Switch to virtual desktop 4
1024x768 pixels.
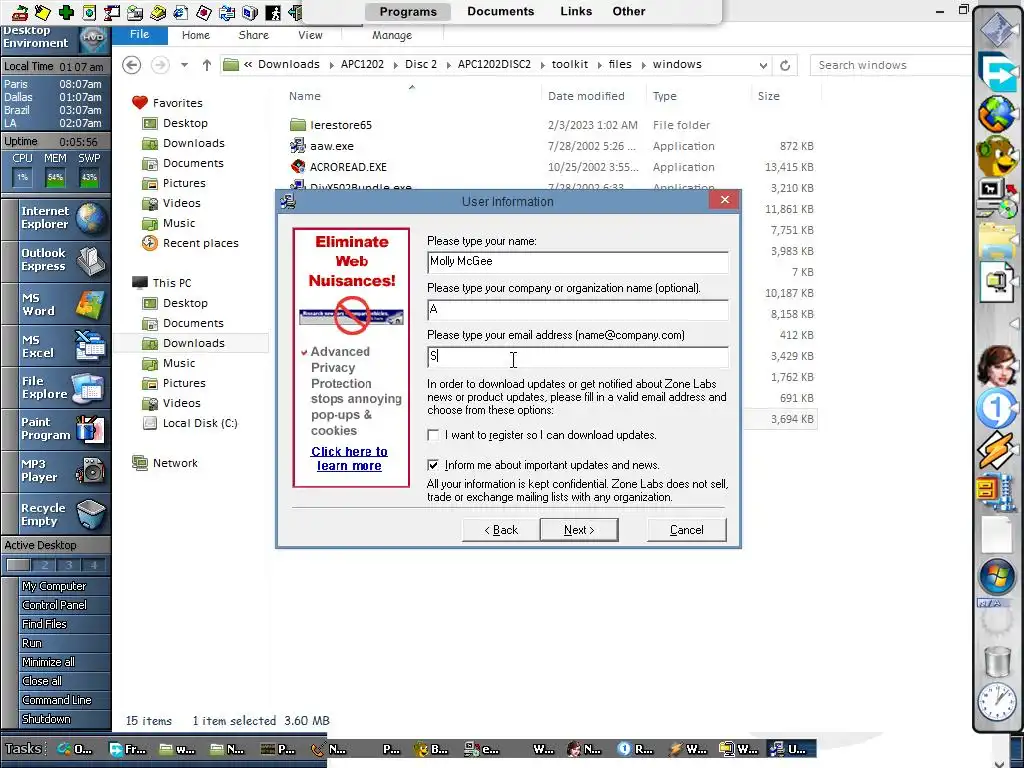click(x=93, y=565)
